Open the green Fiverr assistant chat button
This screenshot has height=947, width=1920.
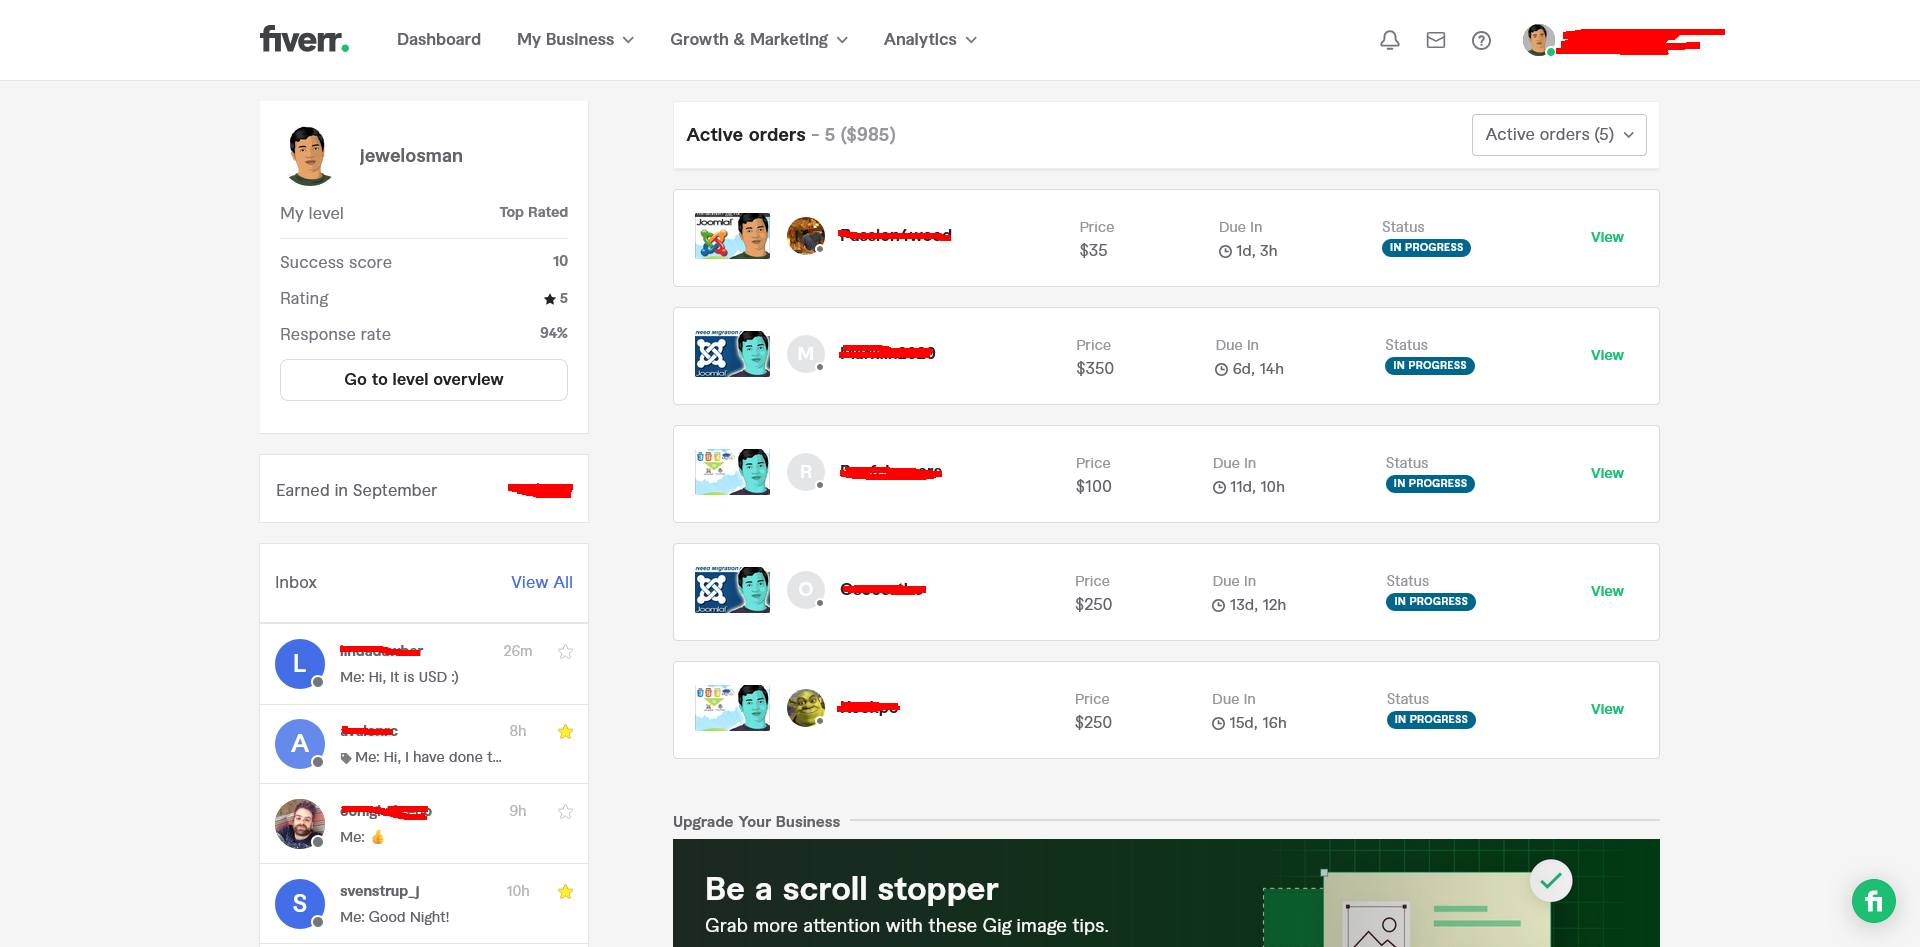(x=1873, y=901)
